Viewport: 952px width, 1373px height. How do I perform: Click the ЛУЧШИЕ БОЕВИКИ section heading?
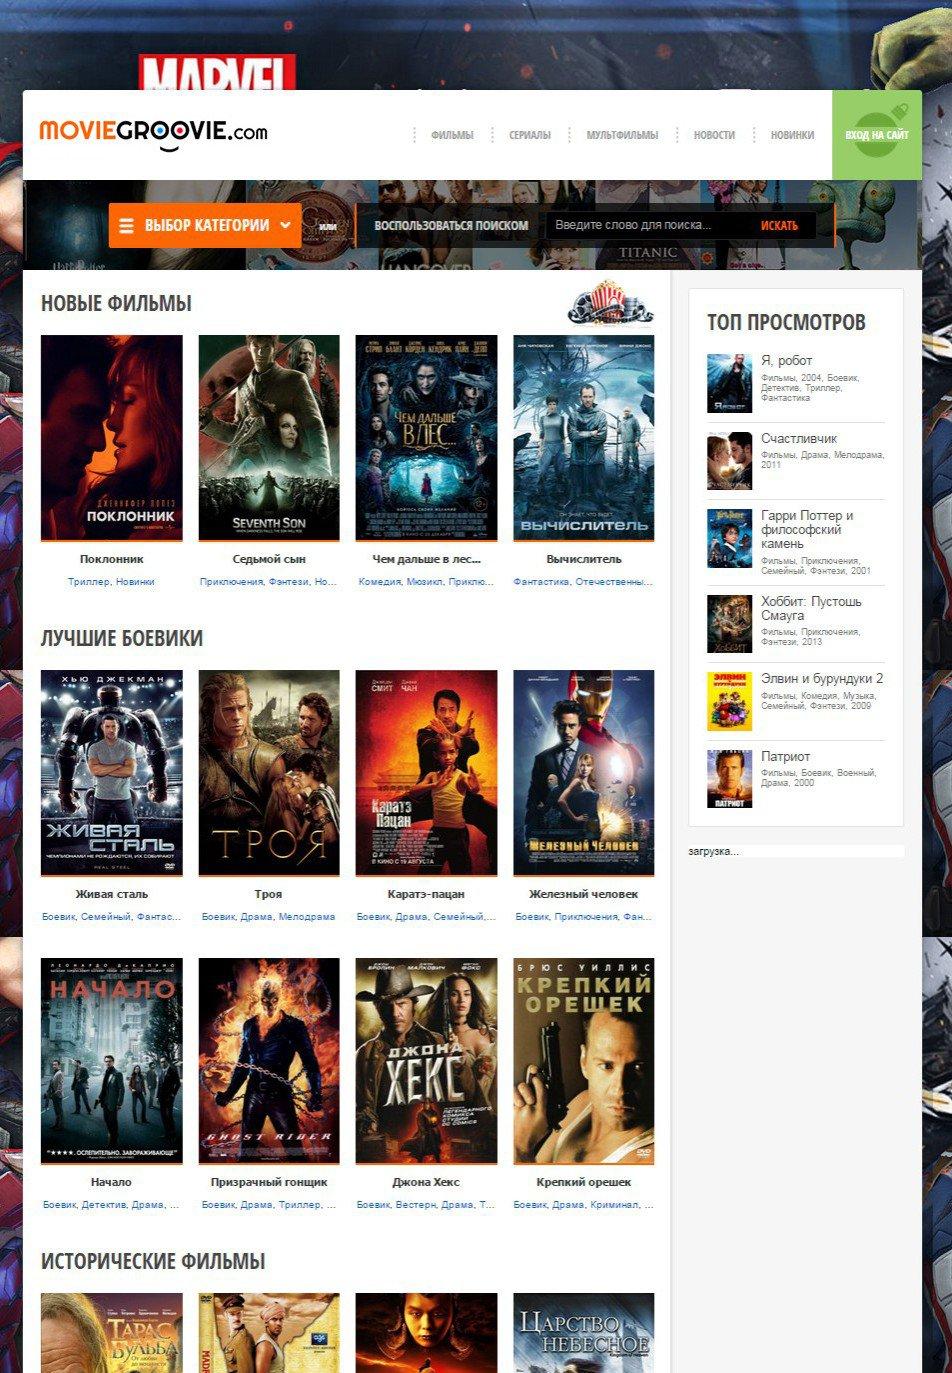122,638
